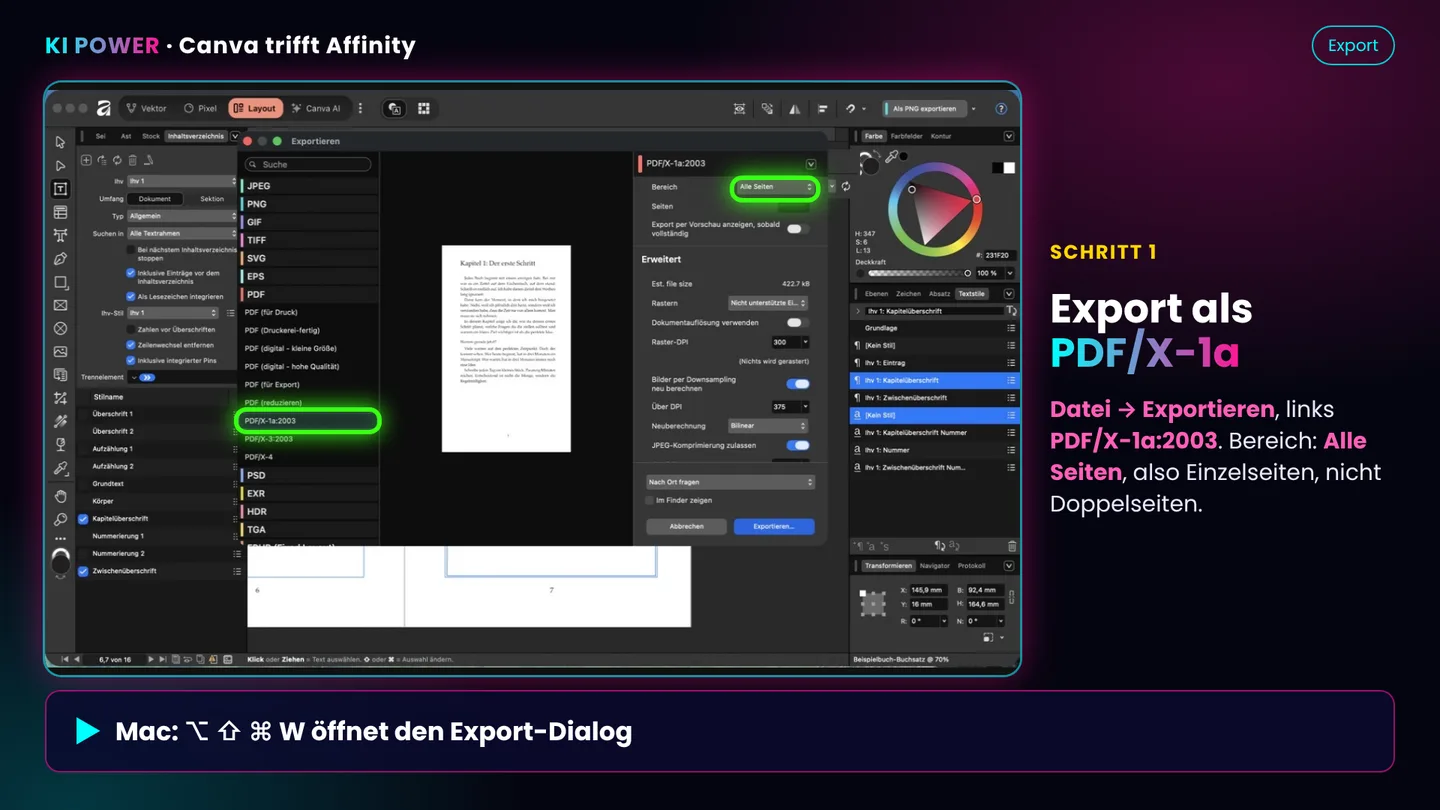
Task: Open the 'Alle Seiten' Bereich dropdown
Action: click(775, 187)
